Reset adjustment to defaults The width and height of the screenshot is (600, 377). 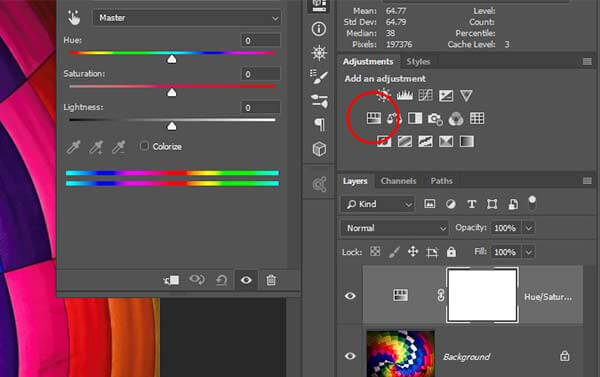tap(222, 280)
